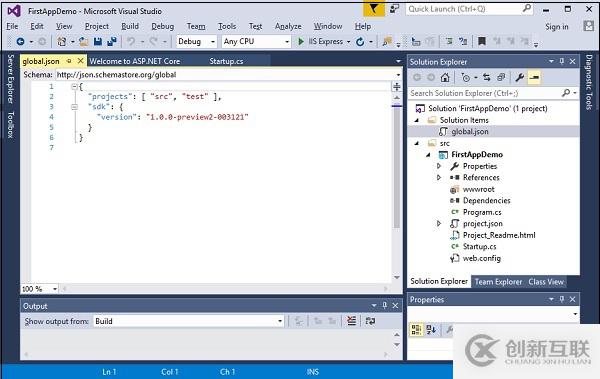Start debugging with the green play icon
Screen dimensions: 600x379
click(x=301, y=41)
